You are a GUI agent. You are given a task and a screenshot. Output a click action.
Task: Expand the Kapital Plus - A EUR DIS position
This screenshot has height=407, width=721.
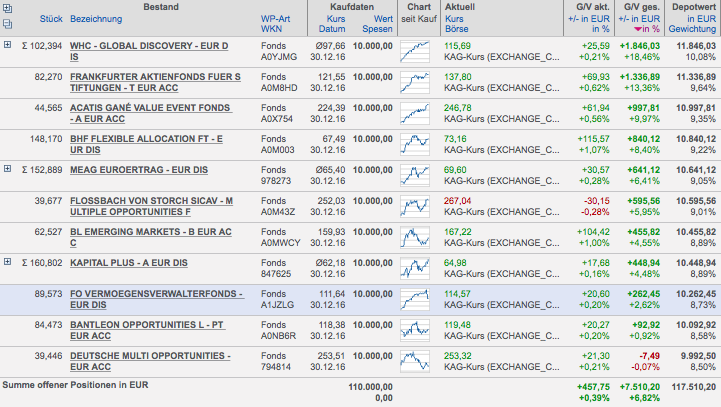pyautogui.click(x=7, y=262)
